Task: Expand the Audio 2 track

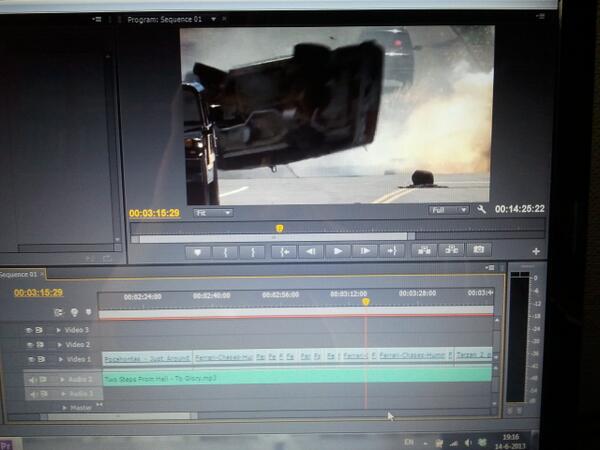Action: point(62,380)
